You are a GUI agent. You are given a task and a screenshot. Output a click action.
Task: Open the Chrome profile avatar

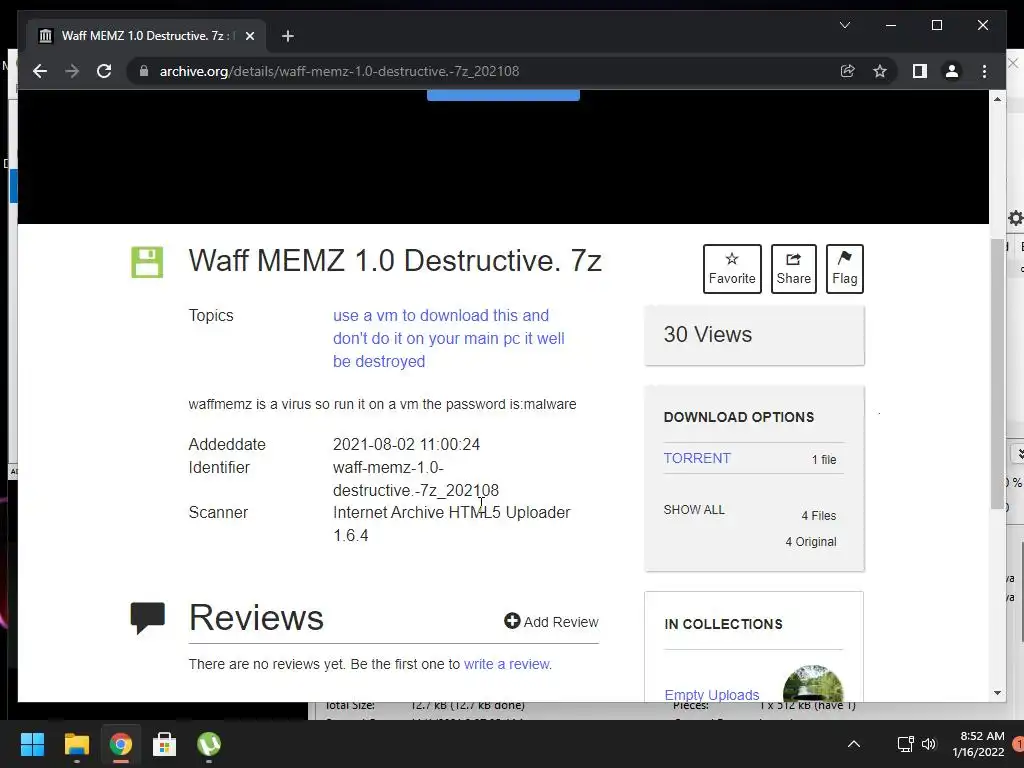(952, 71)
